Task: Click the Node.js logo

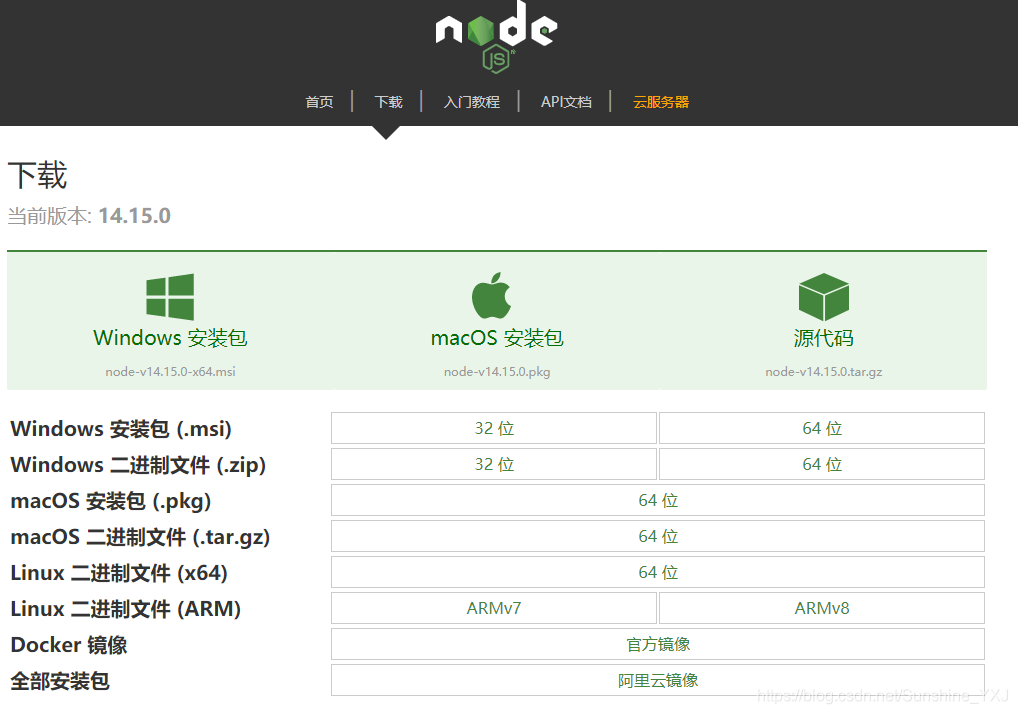Action: tap(496, 37)
